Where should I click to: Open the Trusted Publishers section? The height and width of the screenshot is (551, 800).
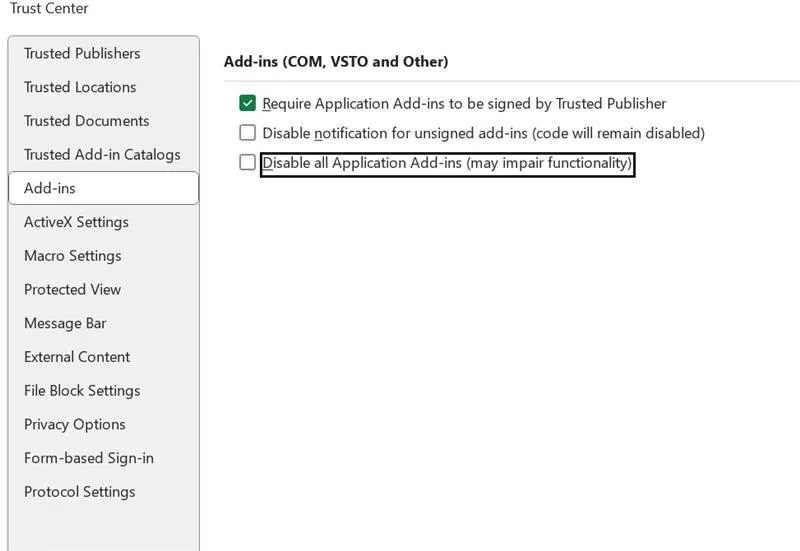[x=104, y=54]
